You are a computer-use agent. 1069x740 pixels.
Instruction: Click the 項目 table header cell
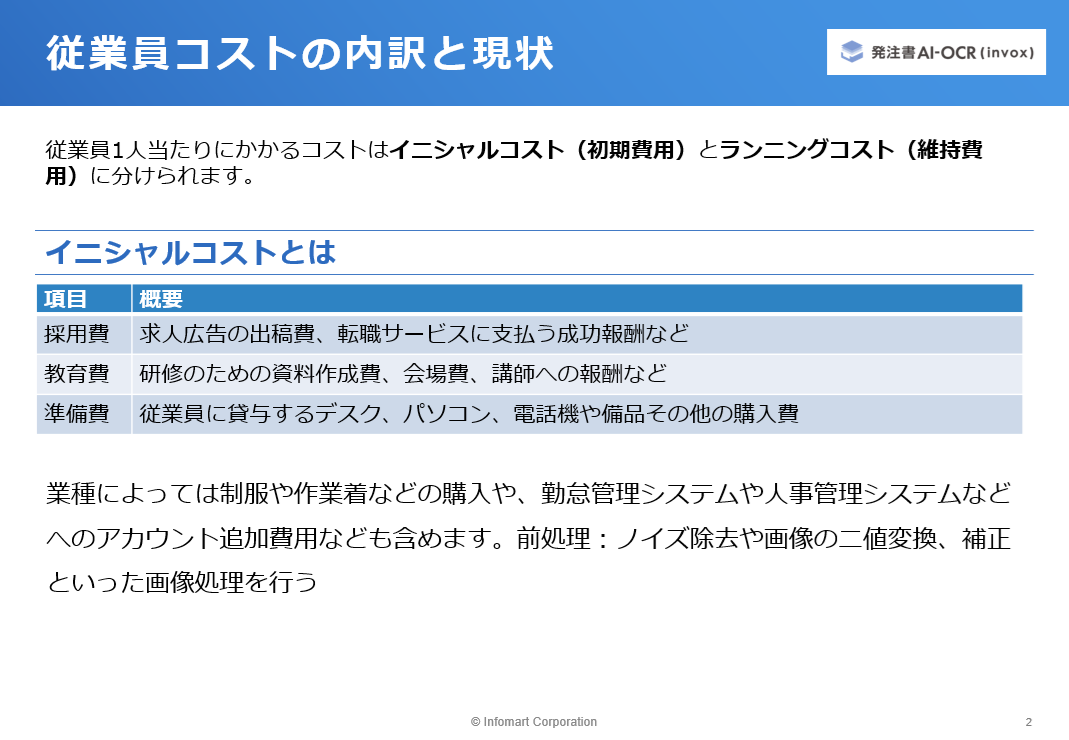pos(84,299)
